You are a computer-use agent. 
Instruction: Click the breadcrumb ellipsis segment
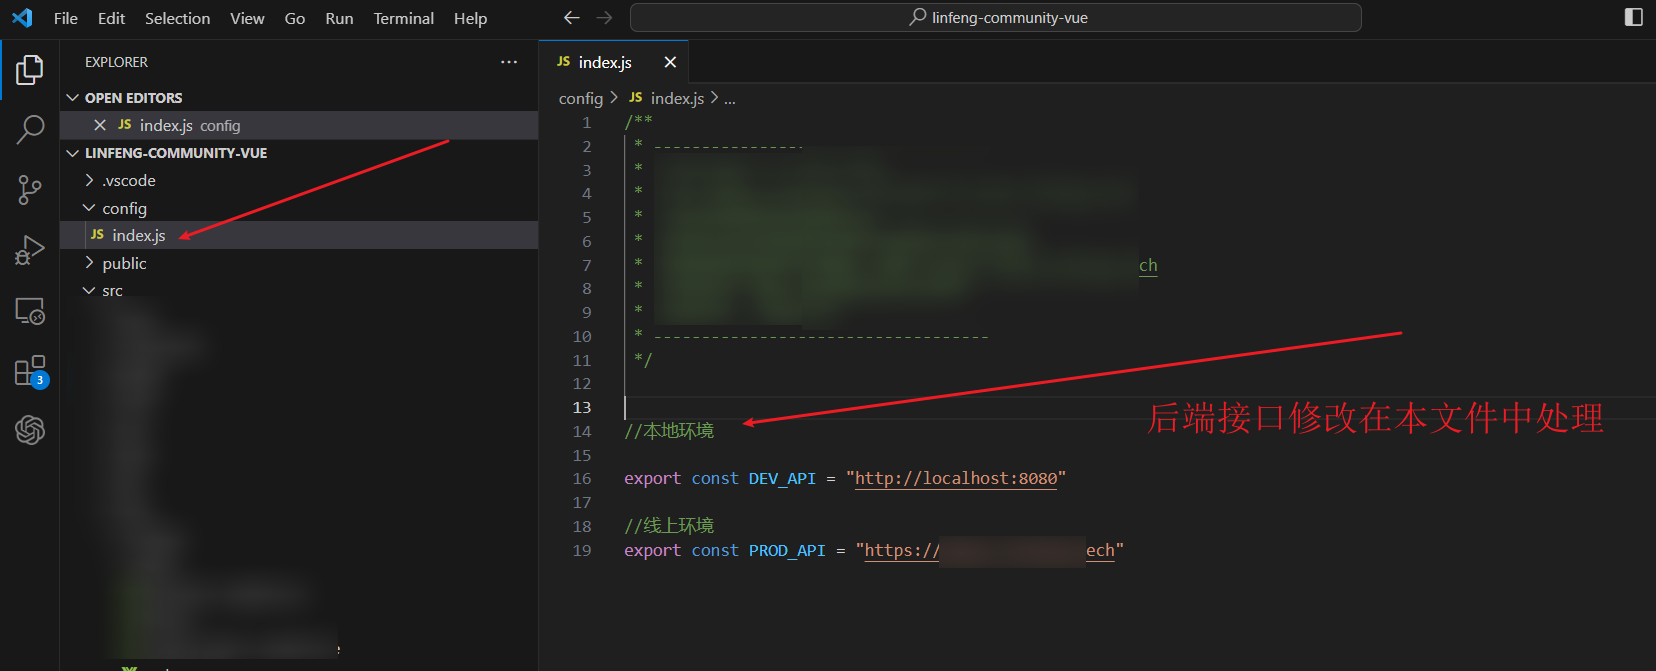point(730,98)
